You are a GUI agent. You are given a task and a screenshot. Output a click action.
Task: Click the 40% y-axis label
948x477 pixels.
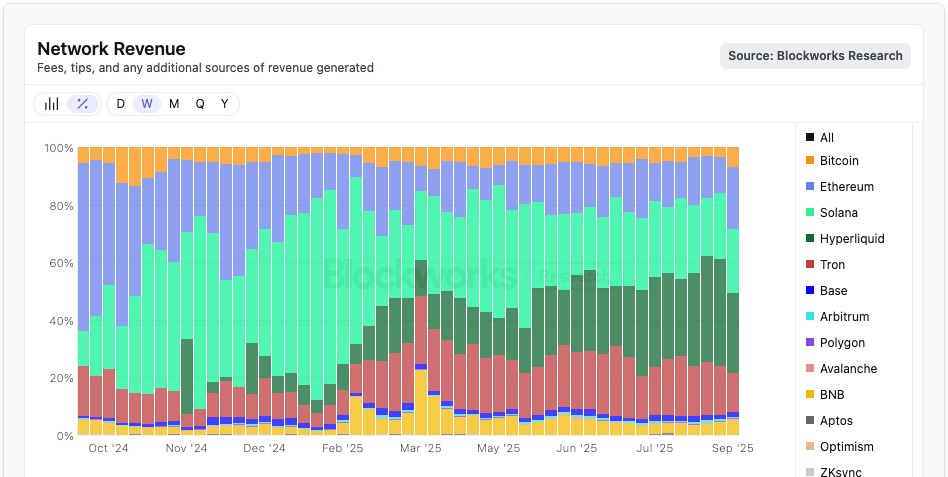pos(61,320)
